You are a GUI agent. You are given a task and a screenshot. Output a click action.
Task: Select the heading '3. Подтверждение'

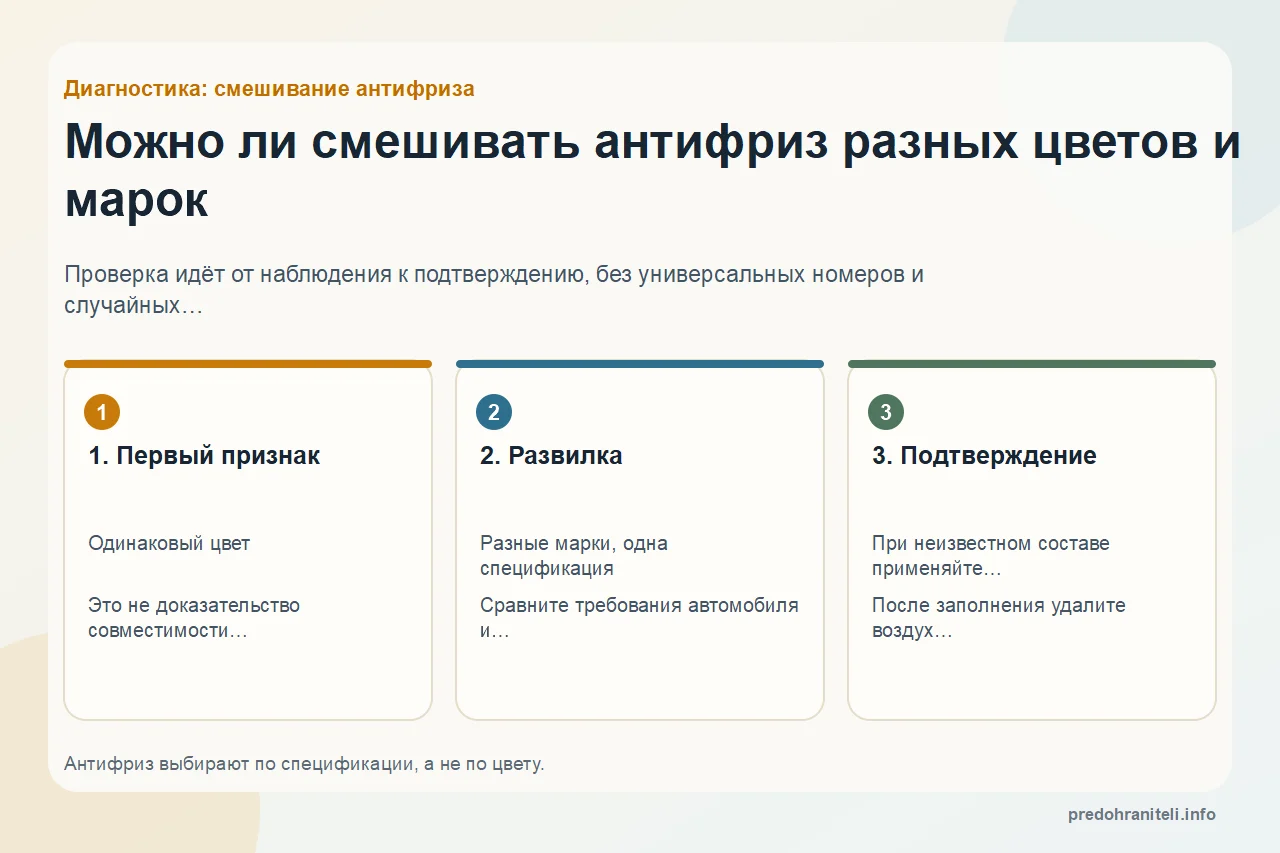[x=984, y=456]
